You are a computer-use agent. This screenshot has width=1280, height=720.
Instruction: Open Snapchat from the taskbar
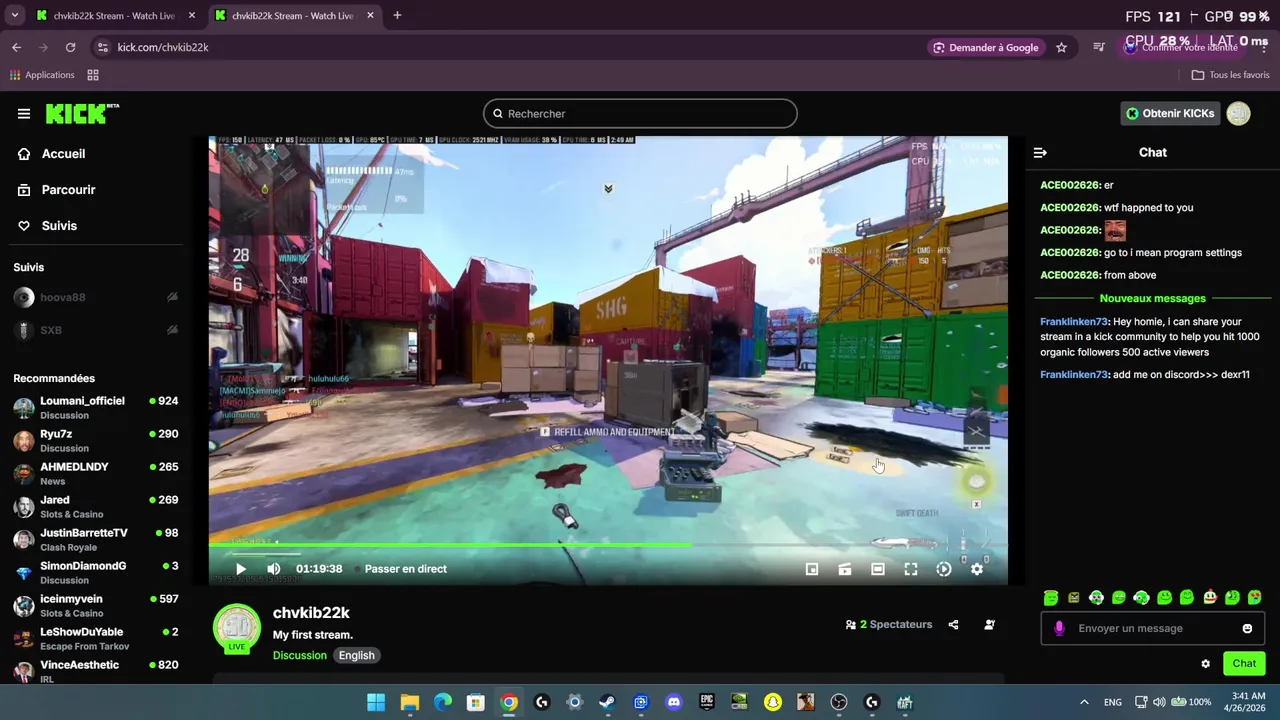click(x=772, y=702)
